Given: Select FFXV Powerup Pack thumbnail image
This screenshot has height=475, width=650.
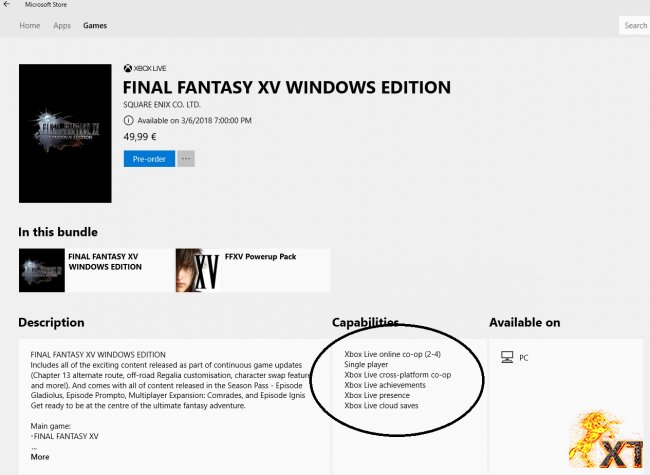Looking at the screenshot, I should (198, 270).
